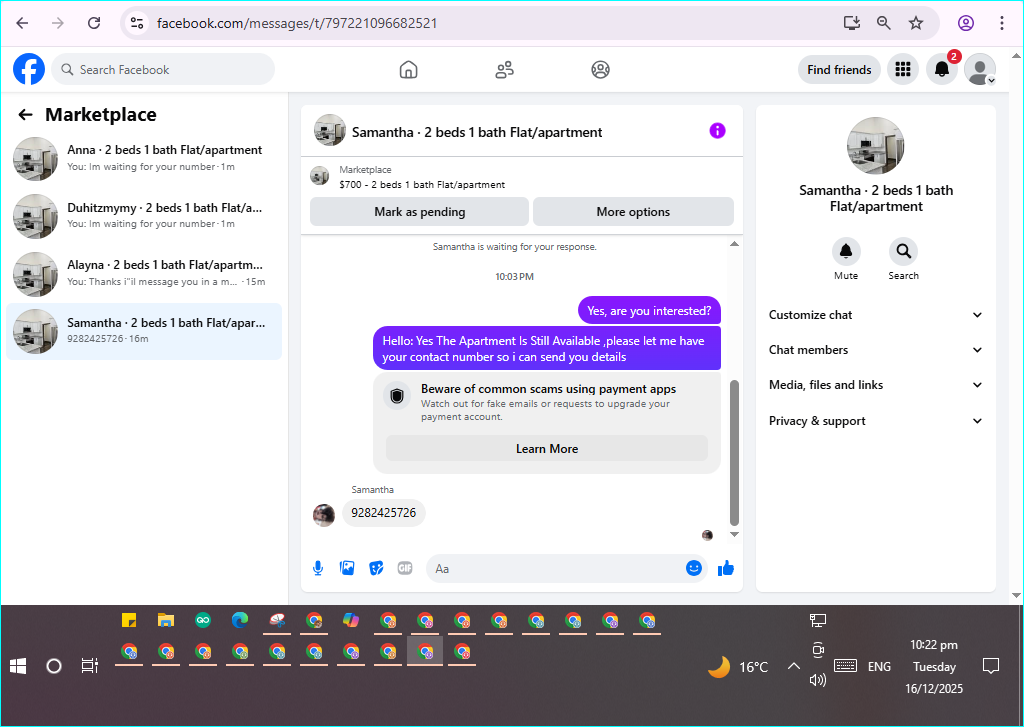Click the "Yes, are you interested?" message
This screenshot has width=1024, height=727.
pos(649,311)
